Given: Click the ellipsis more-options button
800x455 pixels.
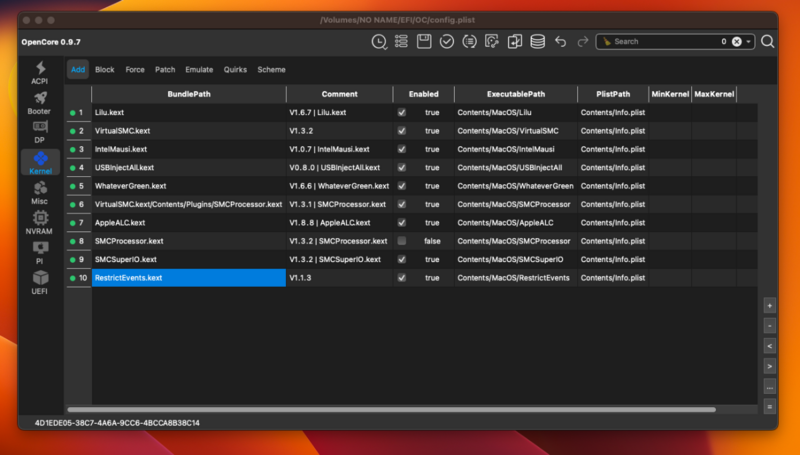Looking at the screenshot, I should click(769, 387).
